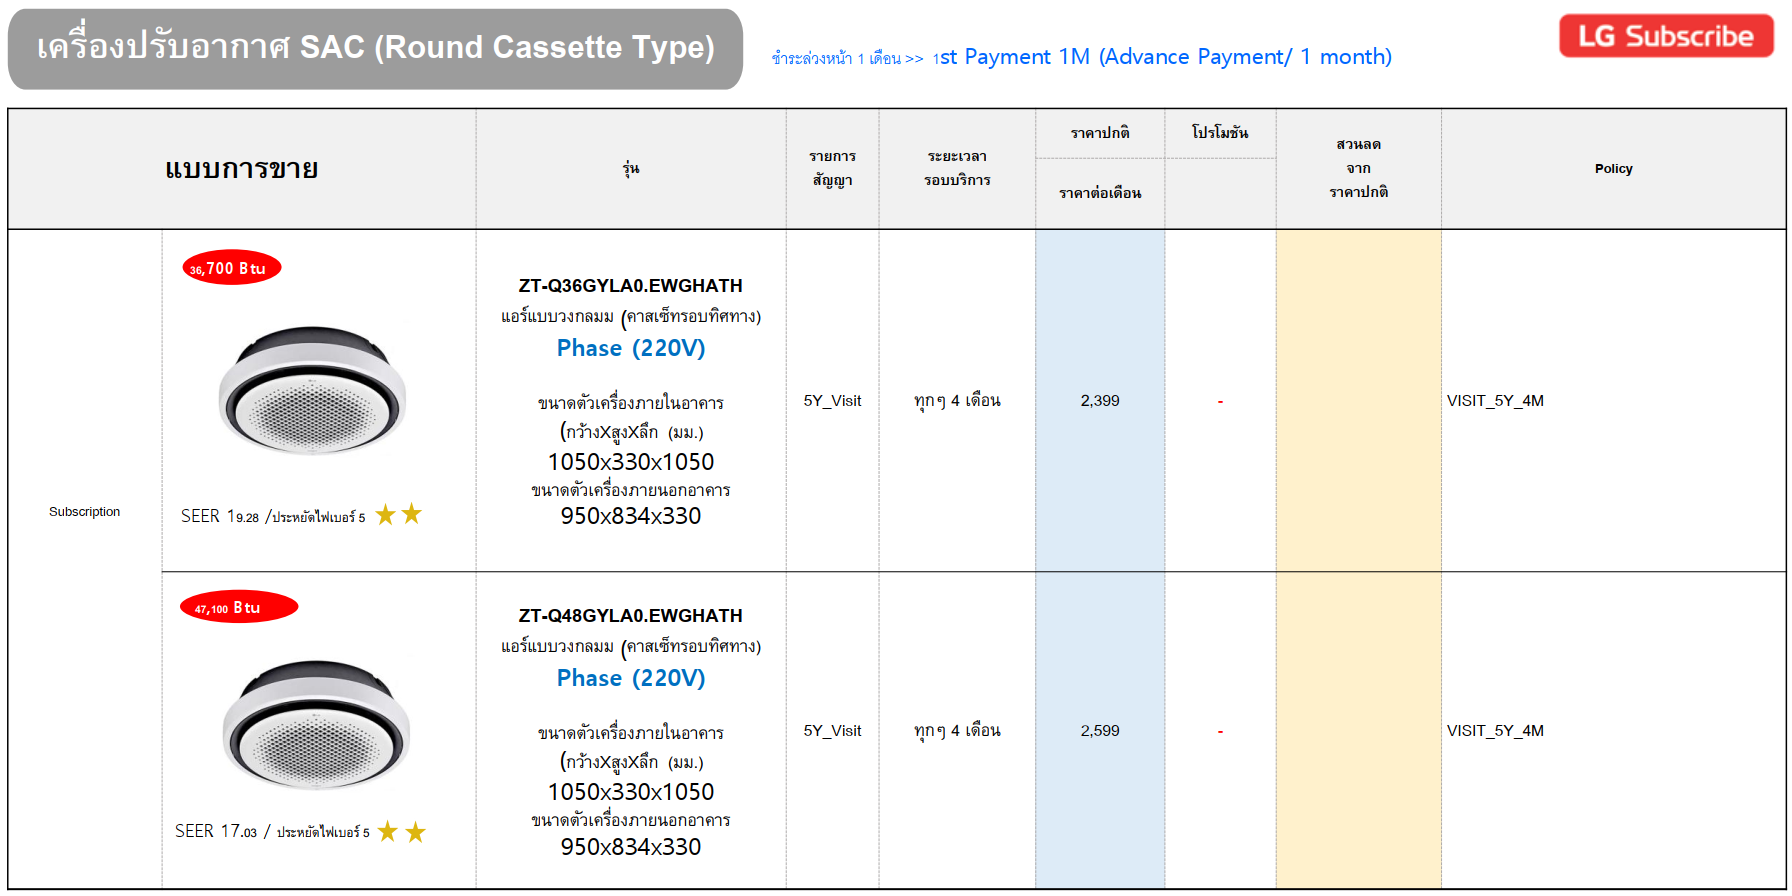Viewport: 1792px width, 896px height.
Task: Click the red dash promotion cell in first row
Action: 1219,402
